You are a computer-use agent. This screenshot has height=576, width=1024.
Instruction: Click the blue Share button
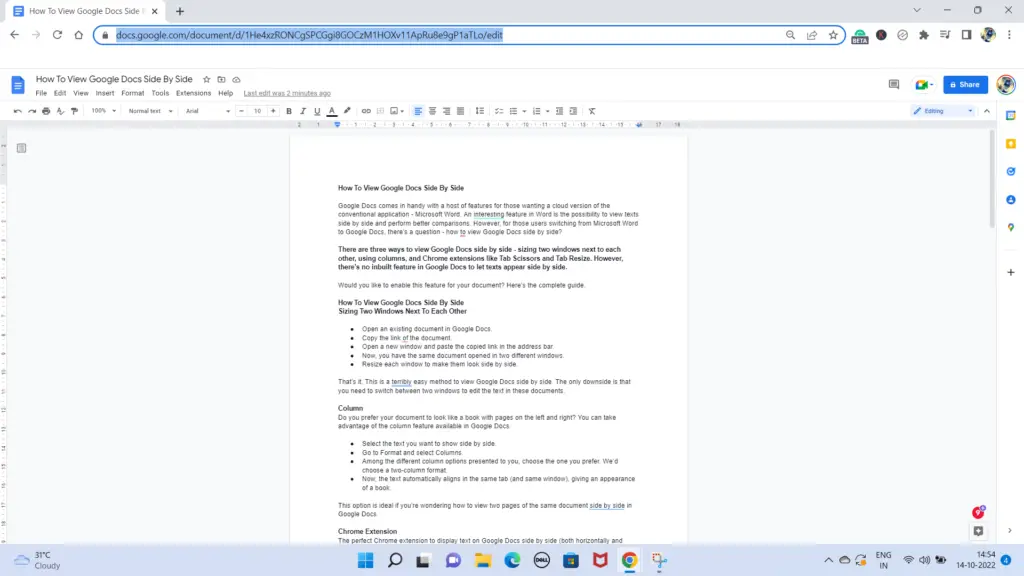965,84
